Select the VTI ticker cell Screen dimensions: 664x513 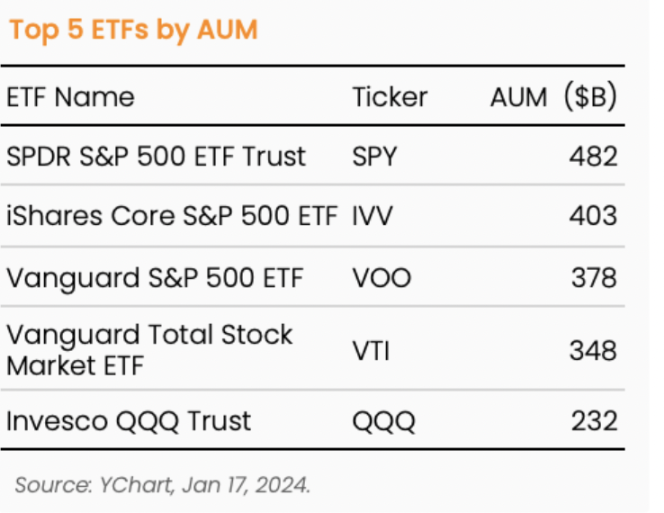point(371,351)
